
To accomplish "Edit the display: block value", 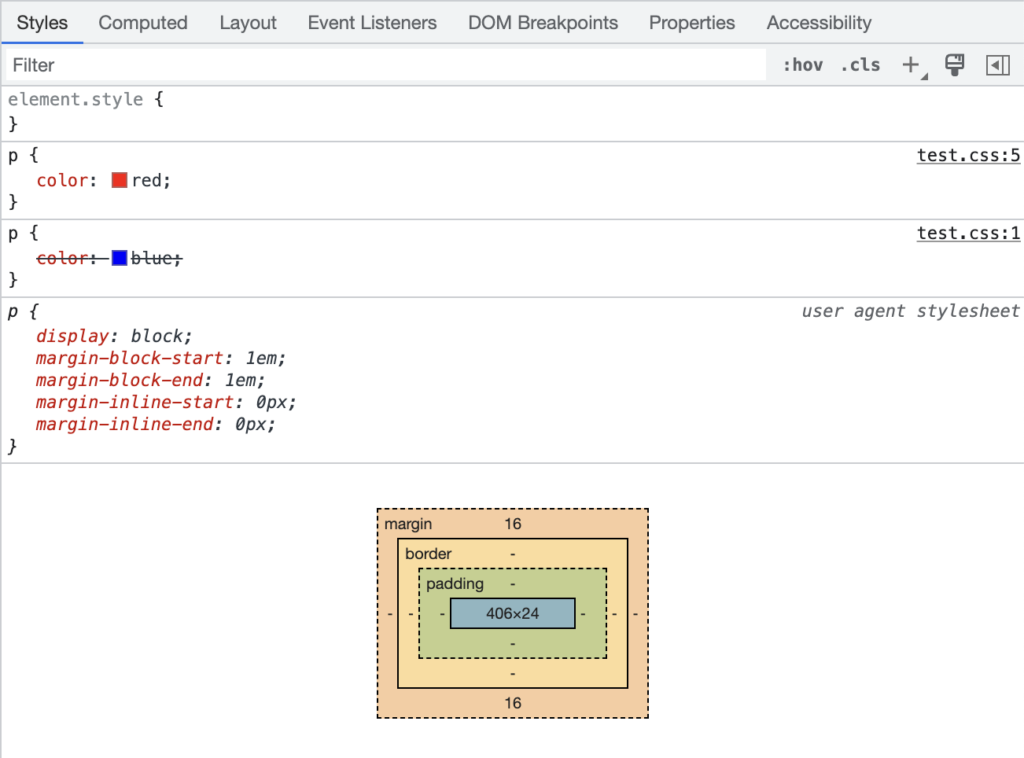I will coord(160,336).
